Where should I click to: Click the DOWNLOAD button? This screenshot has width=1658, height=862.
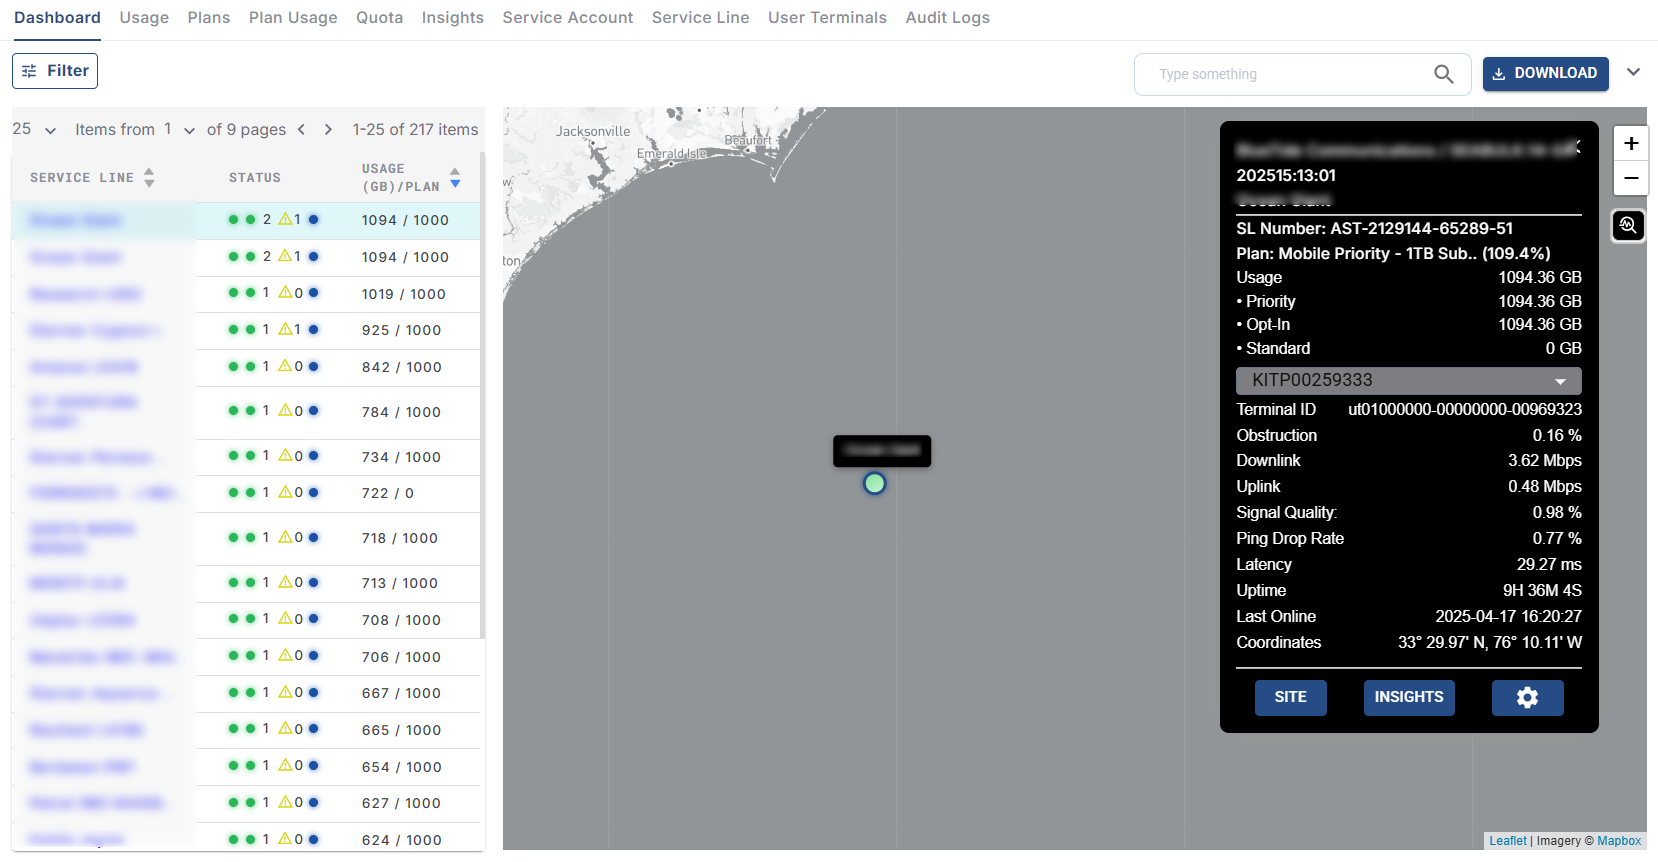click(x=1545, y=73)
